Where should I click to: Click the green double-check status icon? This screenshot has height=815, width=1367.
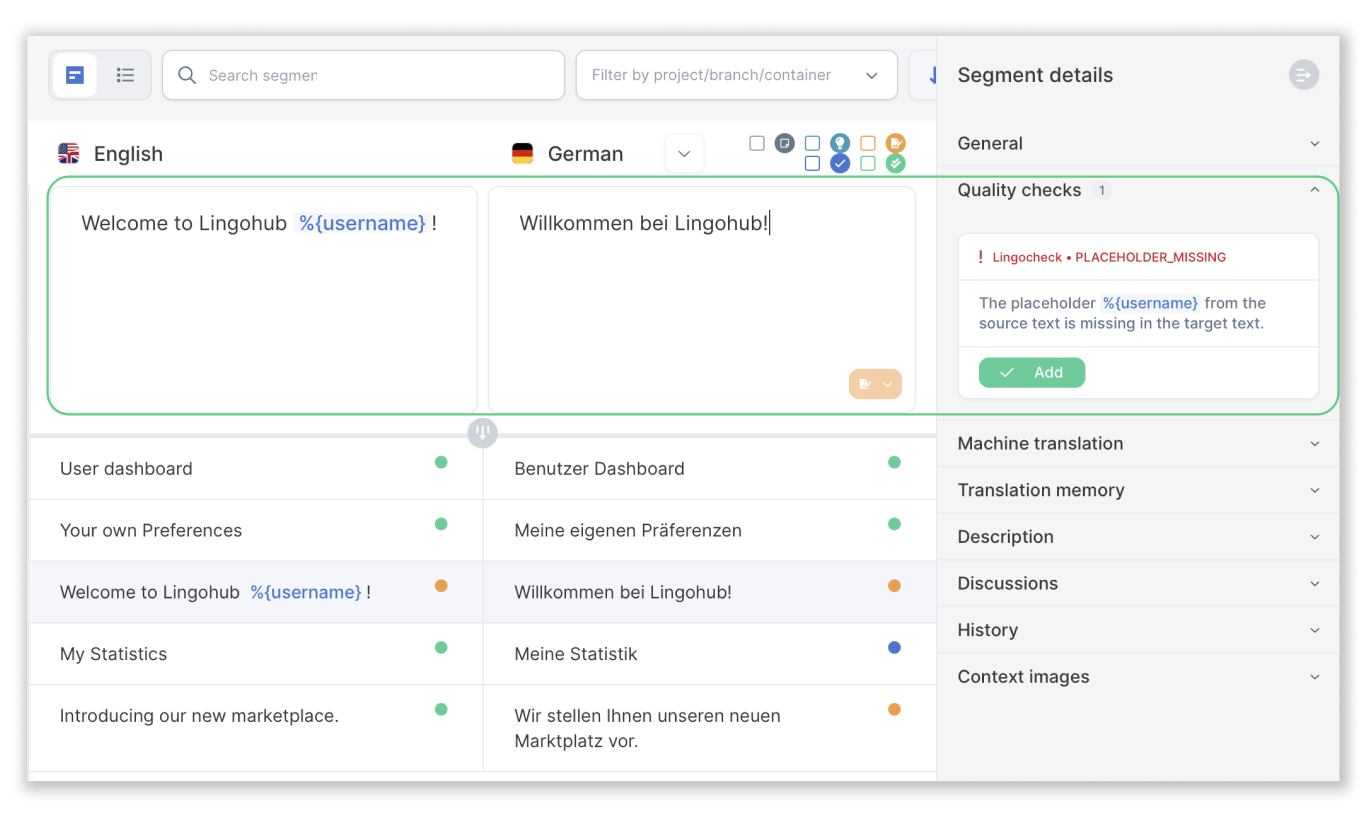pos(896,163)
